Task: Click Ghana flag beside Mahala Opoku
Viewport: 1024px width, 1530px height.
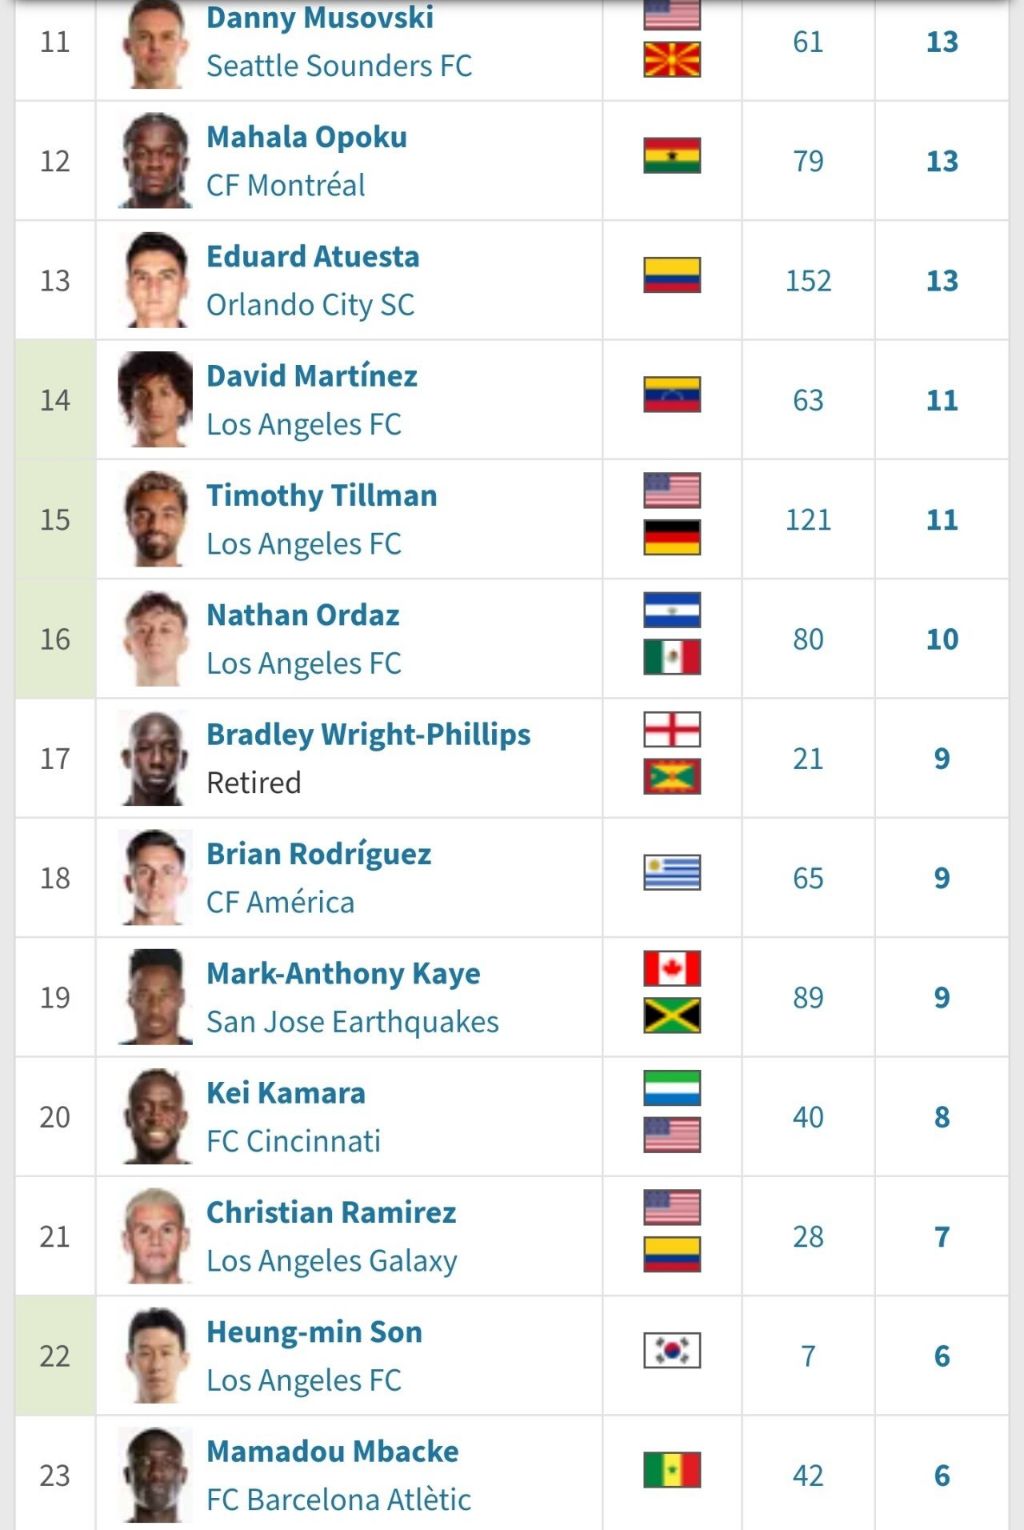Action: pyautogui.click(x=672, y=156)
